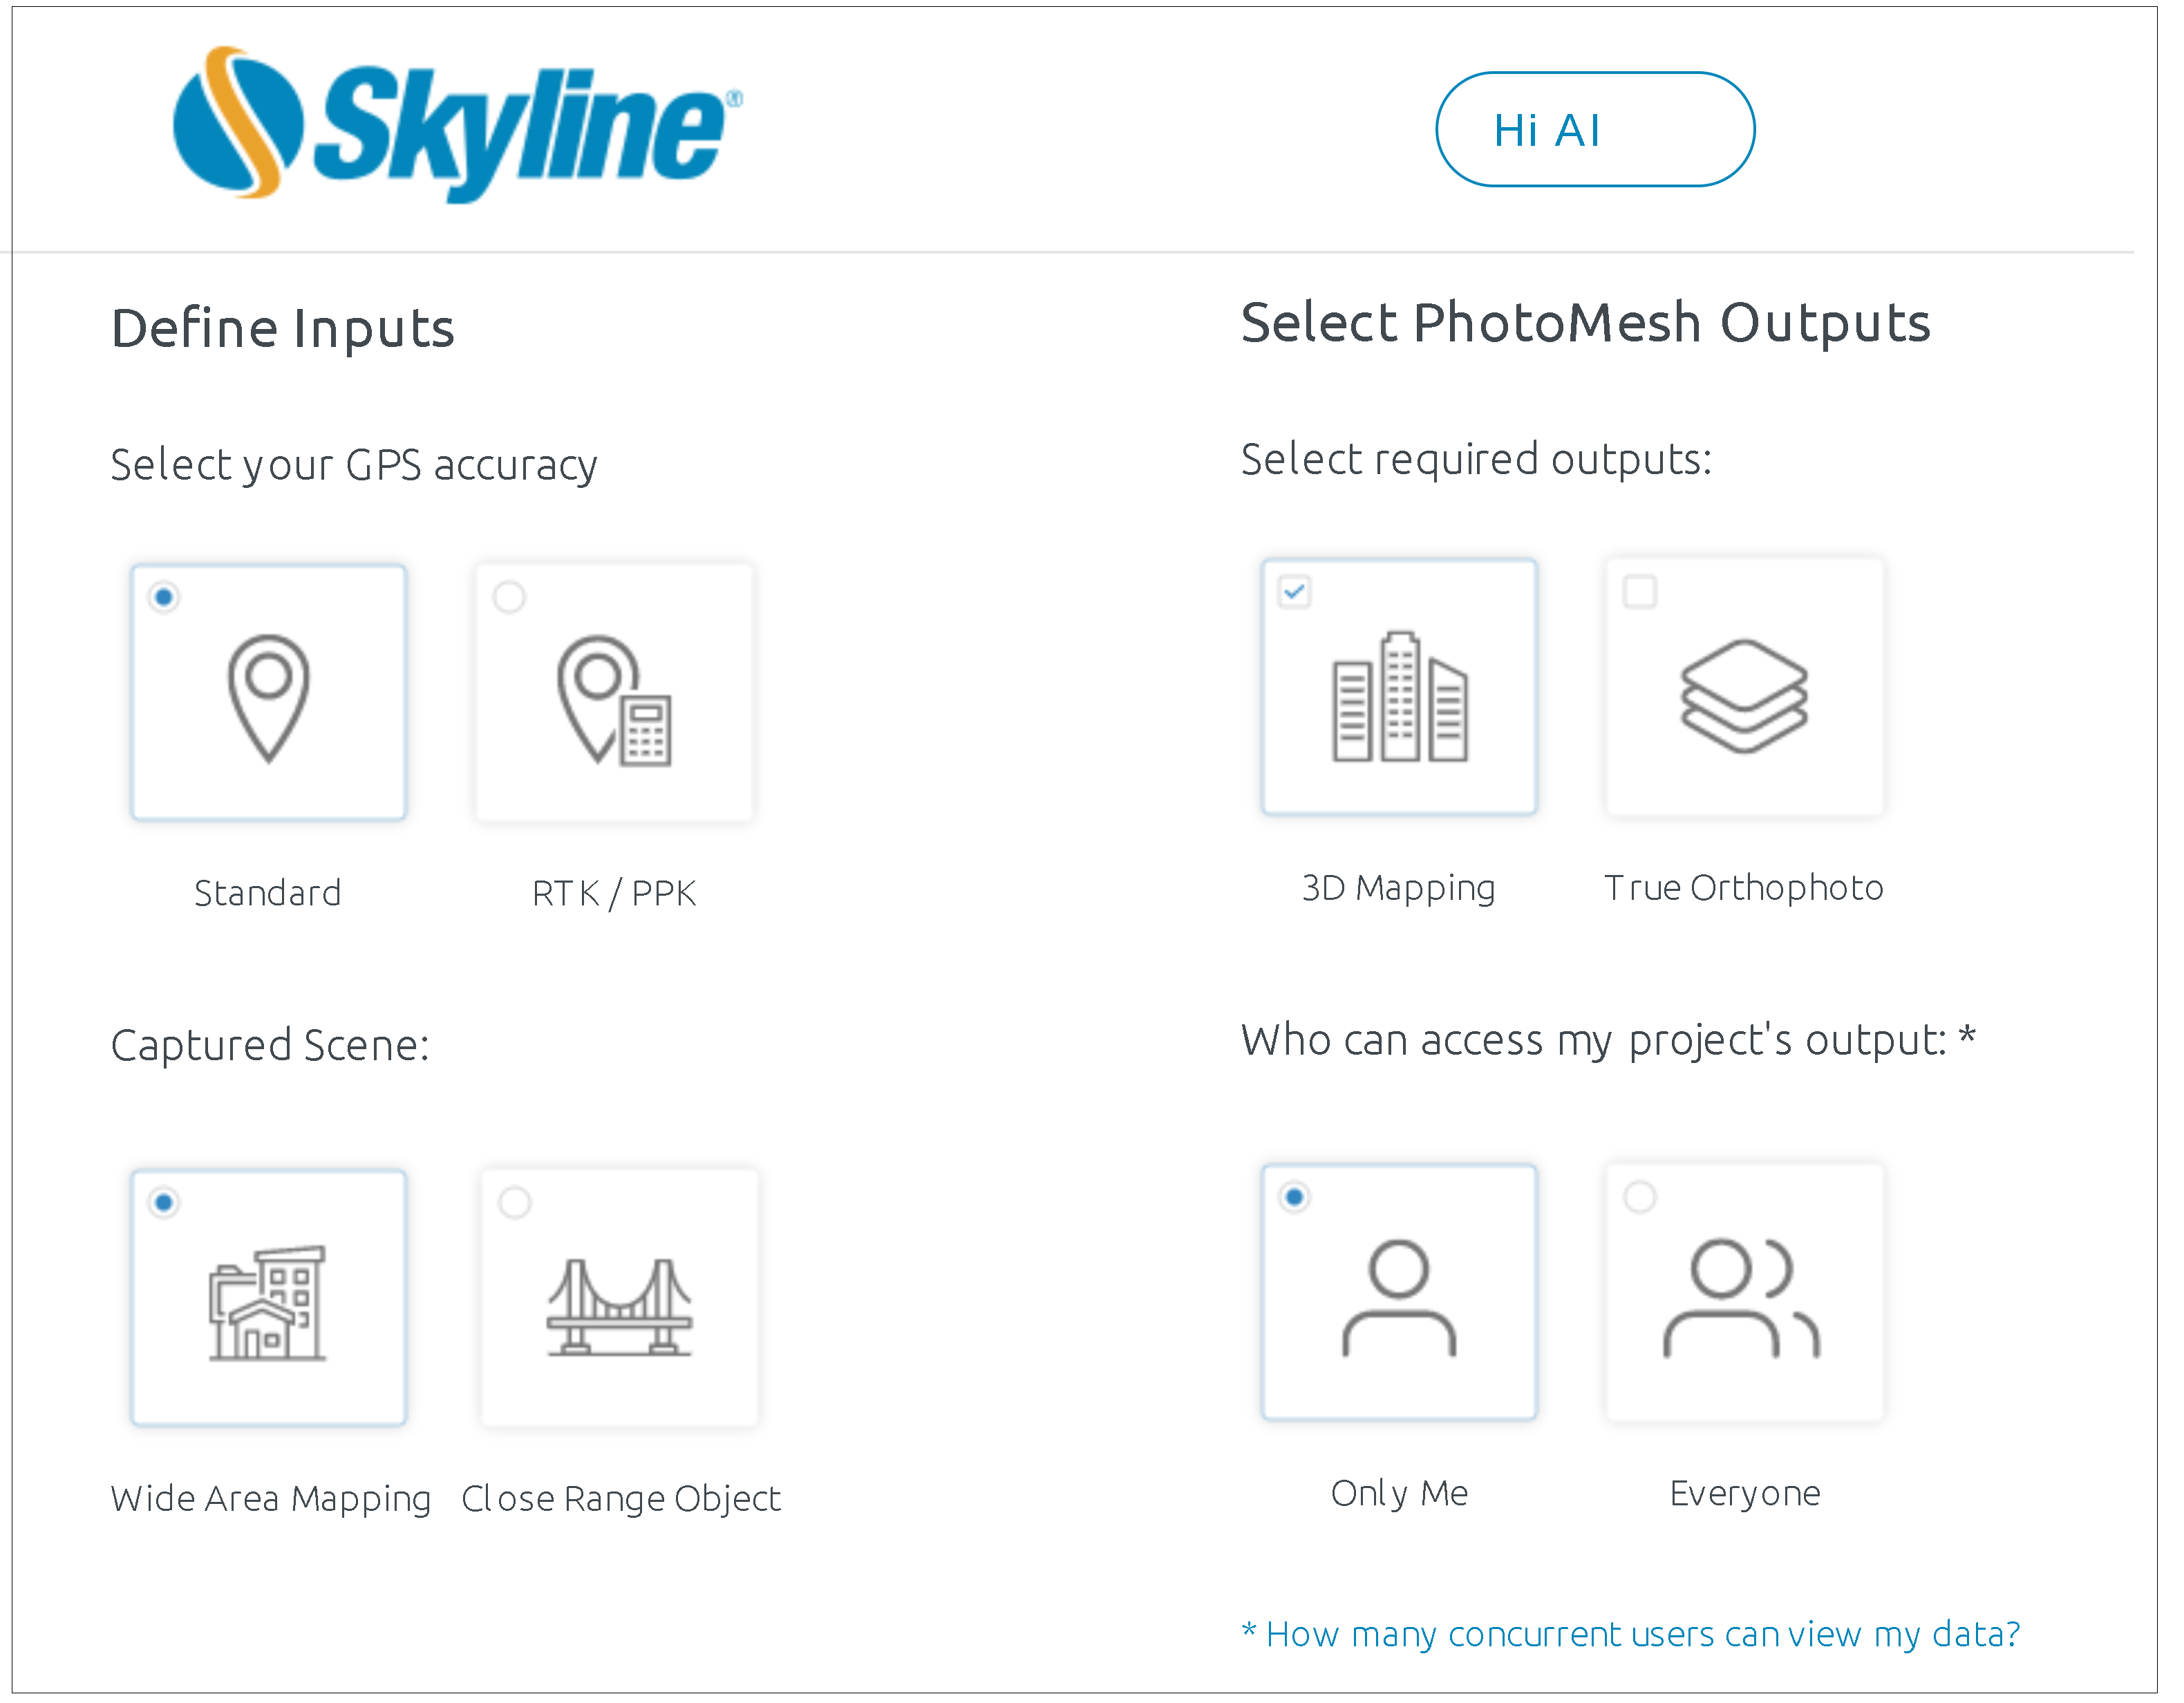Click the Wide Area Mapping label
This screenshot has height=1703, width=2184.
[x=271, y=1498]
